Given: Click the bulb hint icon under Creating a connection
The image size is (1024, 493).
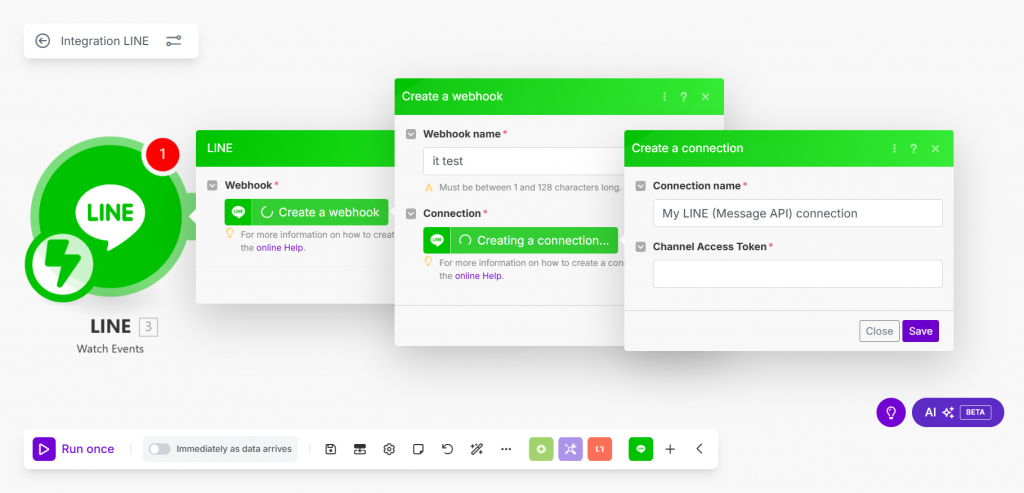Looking at the screenshot, I should [x=428, y=261].
